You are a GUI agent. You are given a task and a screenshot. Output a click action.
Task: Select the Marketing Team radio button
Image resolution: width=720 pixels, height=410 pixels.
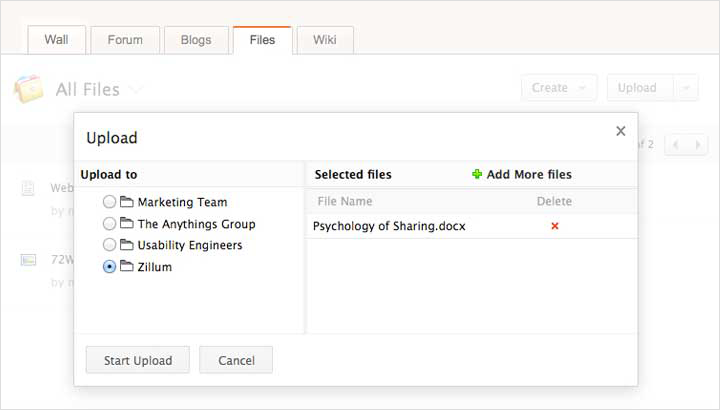pyautogui.click(x=109, y=202)
